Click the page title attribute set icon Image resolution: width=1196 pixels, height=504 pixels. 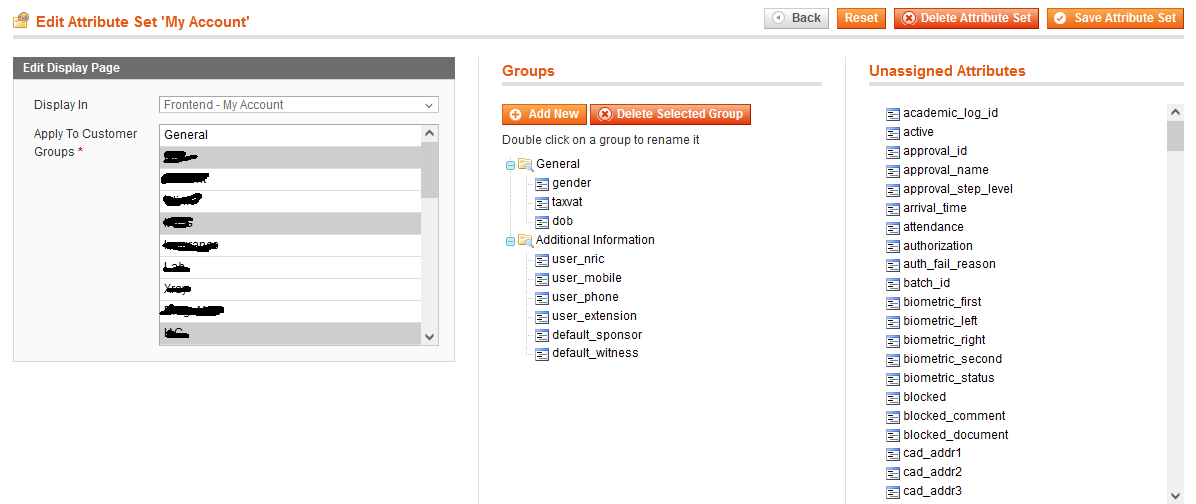tap(21, 20)
